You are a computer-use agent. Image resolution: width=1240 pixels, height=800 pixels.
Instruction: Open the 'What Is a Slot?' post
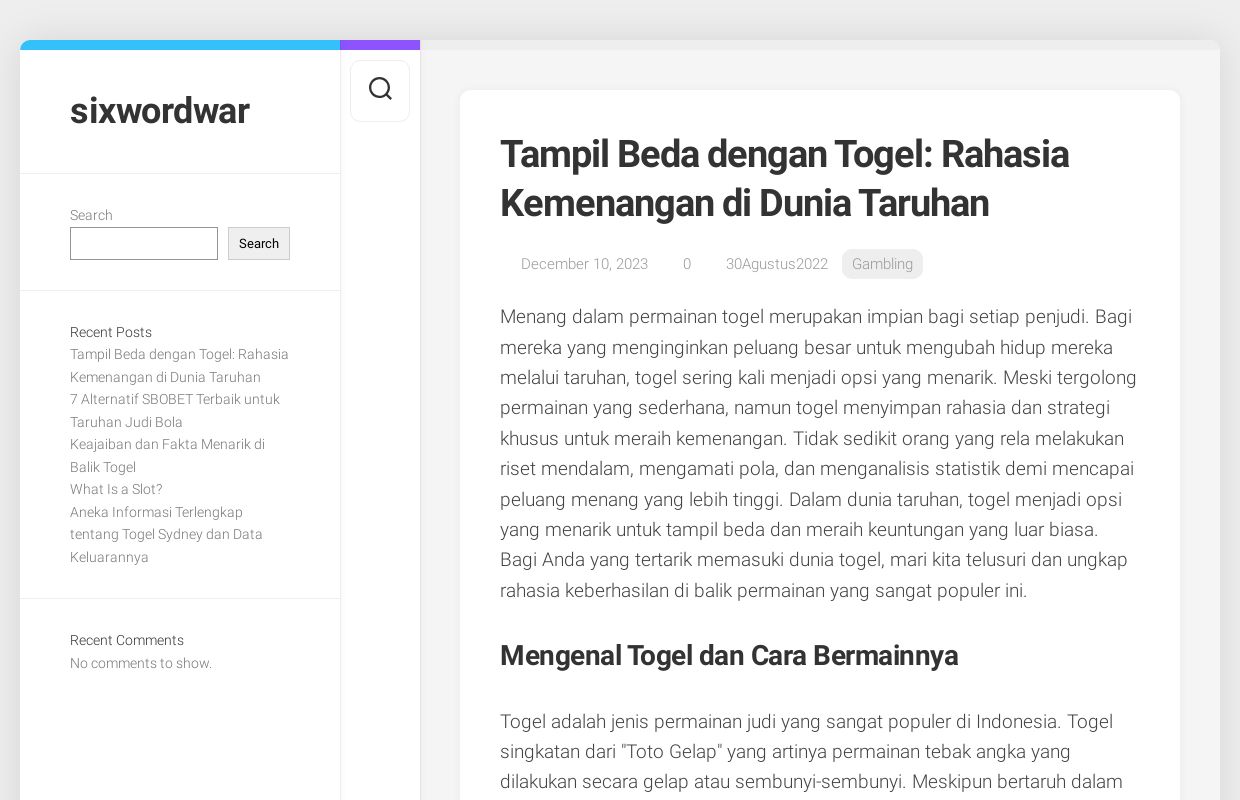(x=116, y=489)
